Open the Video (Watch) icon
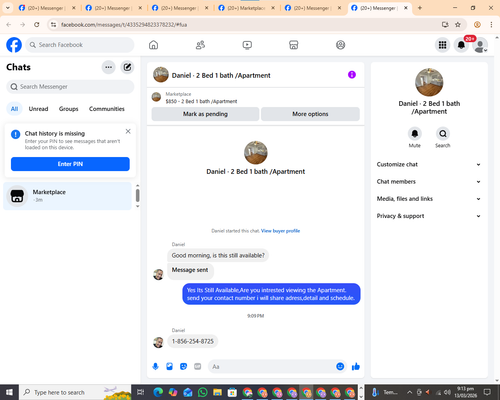 [247, 45]
